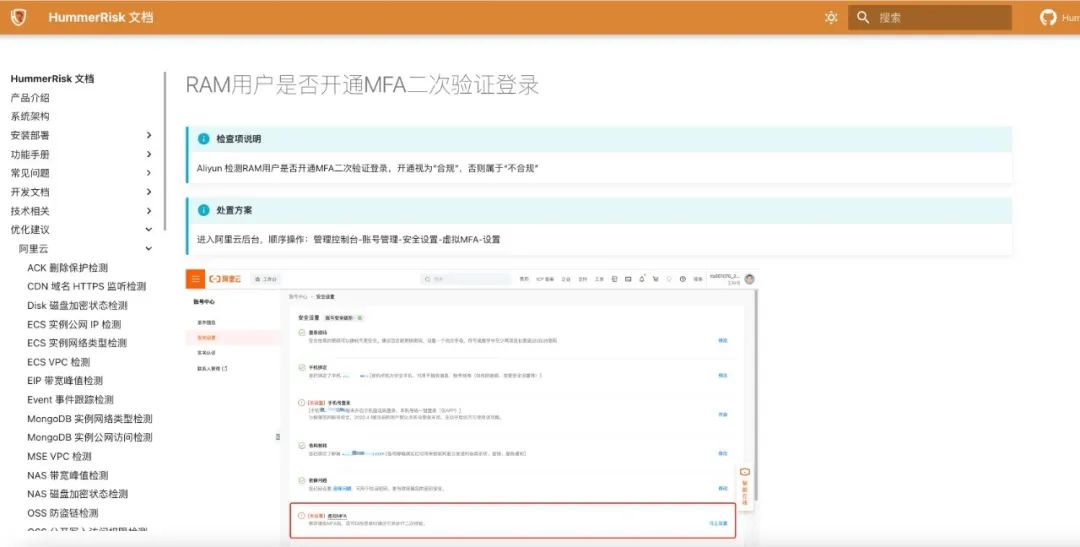Open MongoDB 实例公网访问检测 entry
The width and height of the screenshot is (1080, 547).
(x=90, y=437)
